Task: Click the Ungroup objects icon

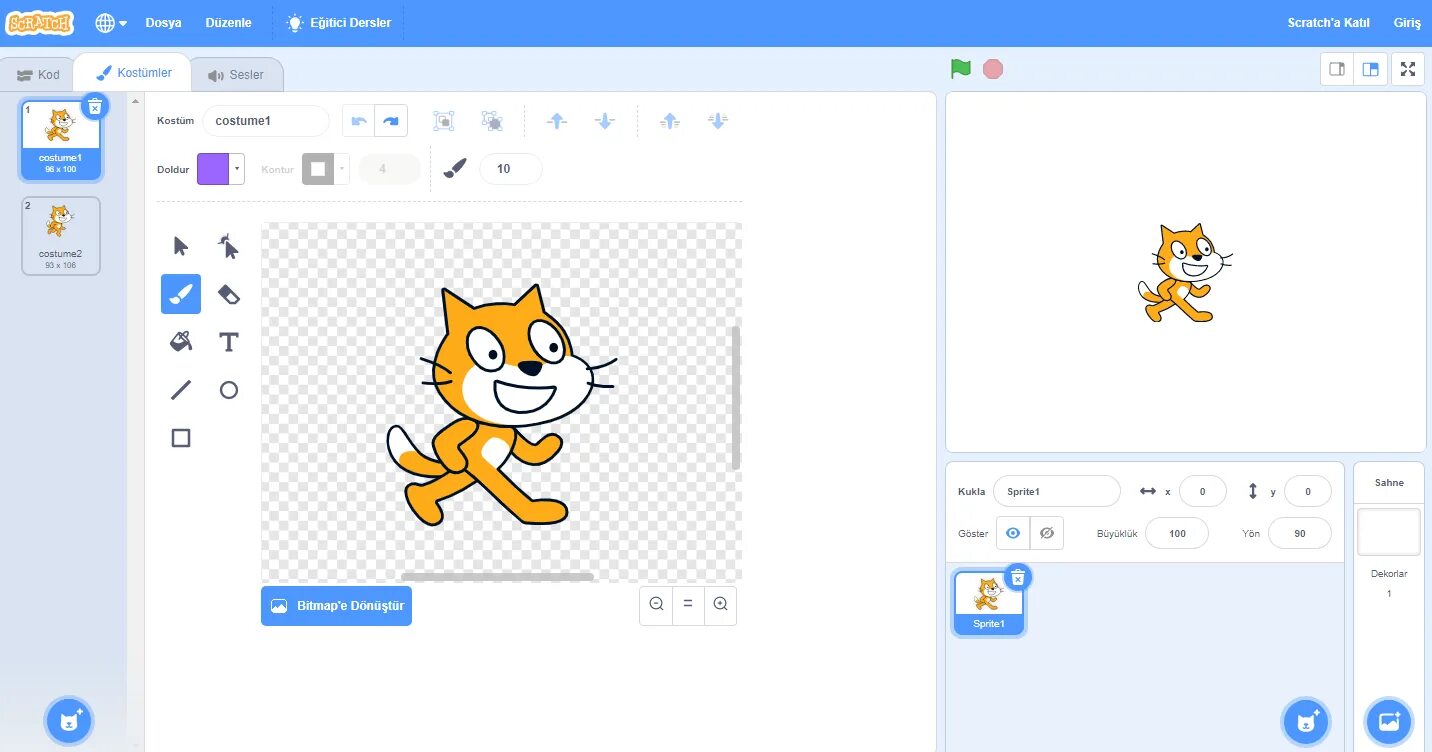Action: click(x=492, y=121)
